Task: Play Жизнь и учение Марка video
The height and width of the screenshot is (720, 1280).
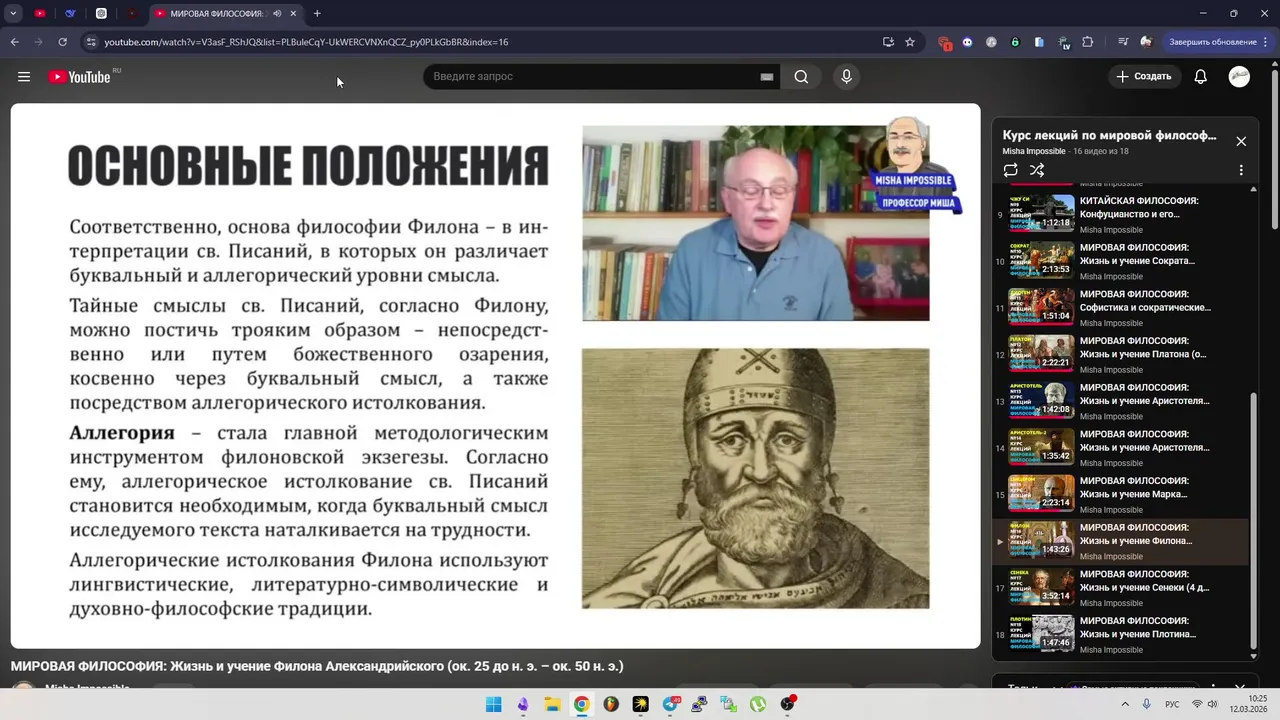Action: click(x=1120, y=493)
